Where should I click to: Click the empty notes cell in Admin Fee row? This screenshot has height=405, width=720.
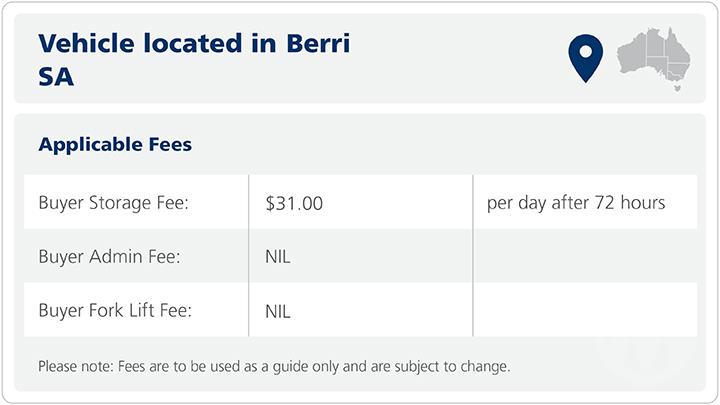(584, 257)
